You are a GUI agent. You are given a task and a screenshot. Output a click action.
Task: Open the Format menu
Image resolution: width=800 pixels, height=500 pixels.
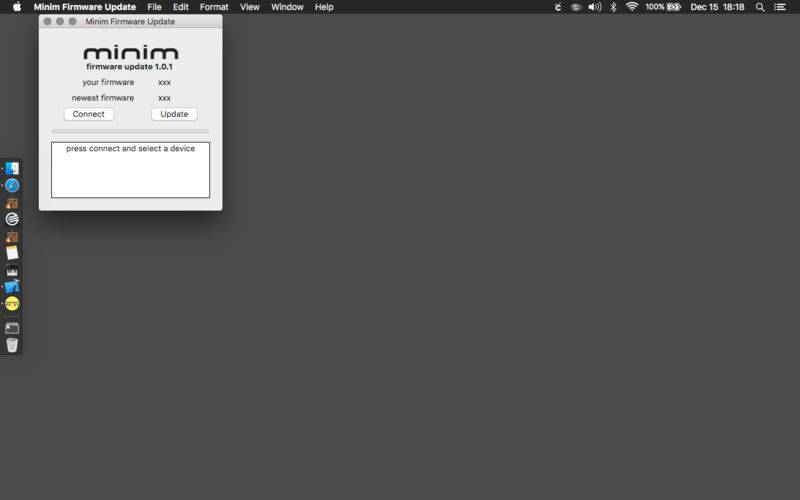click(214, 7)
